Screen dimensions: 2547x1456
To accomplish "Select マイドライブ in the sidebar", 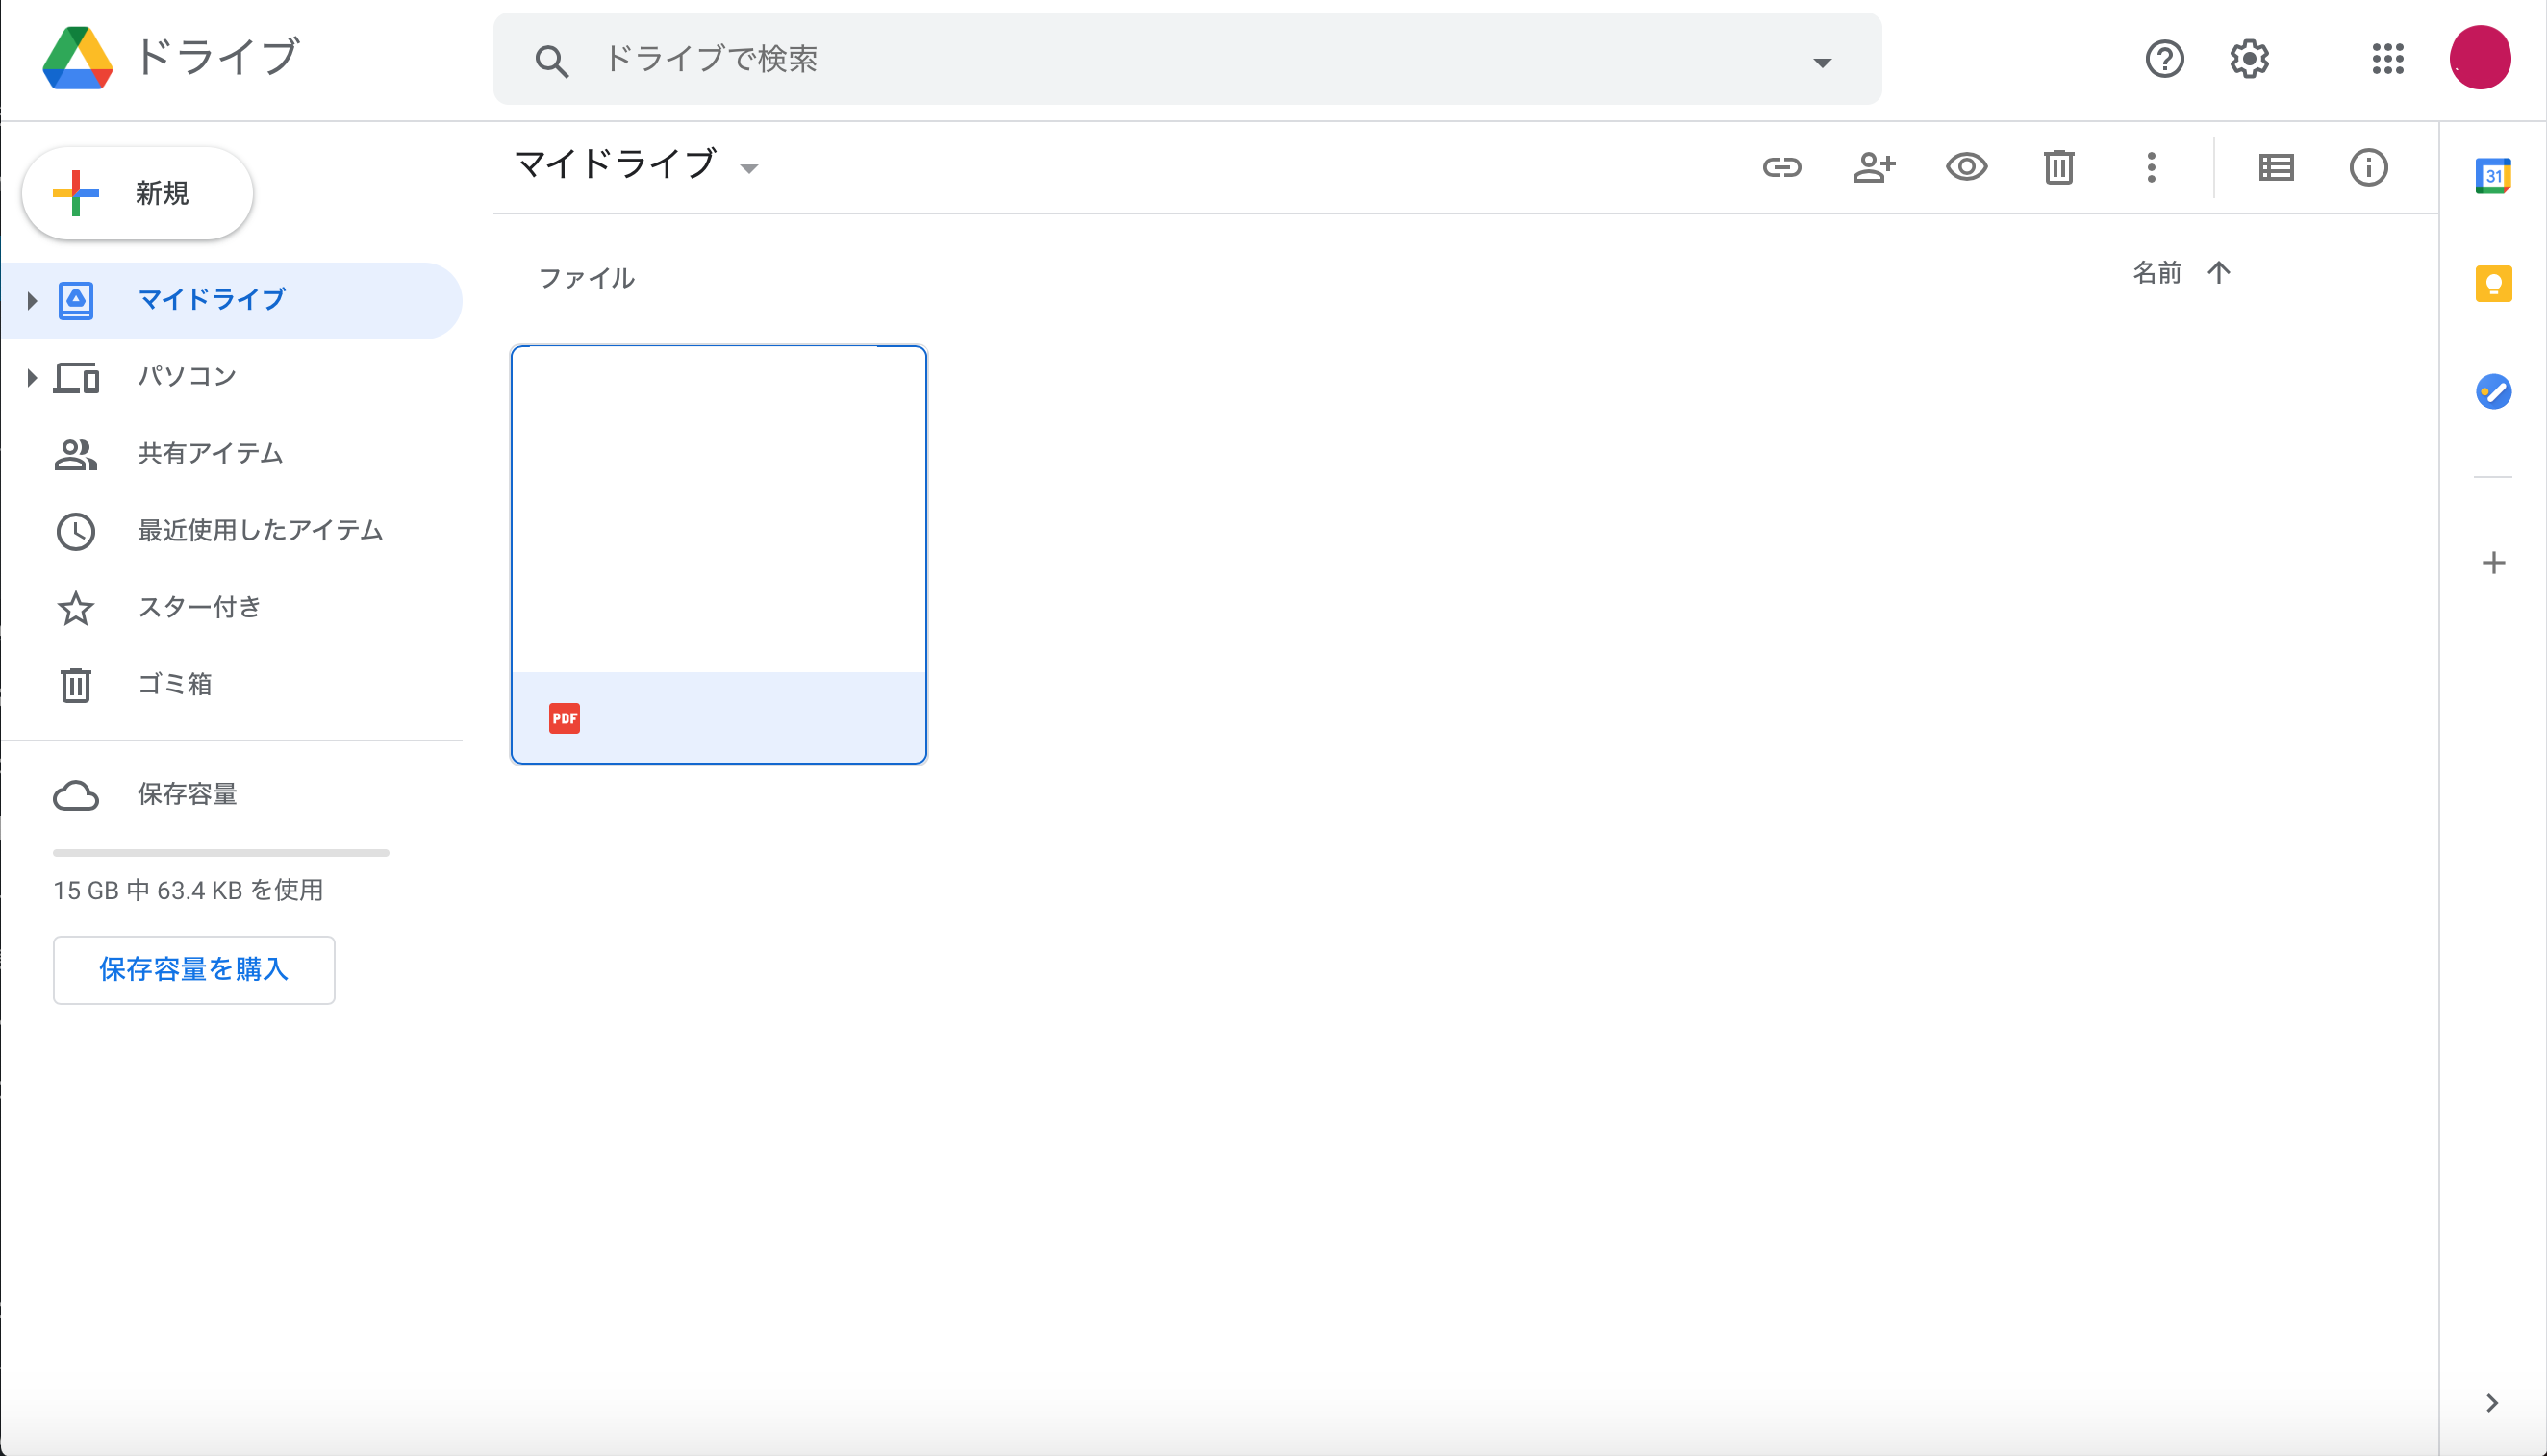I will click(x=232, y=300).
